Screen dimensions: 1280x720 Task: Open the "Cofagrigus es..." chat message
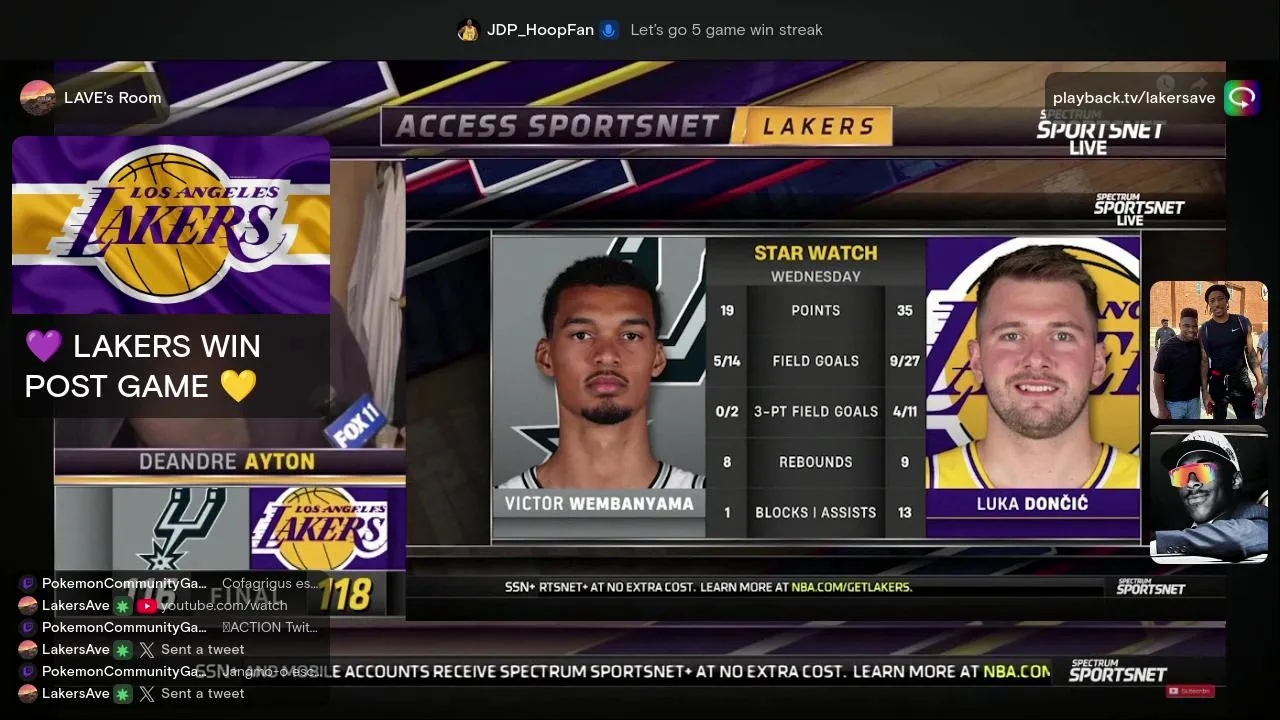click(270, 583)
